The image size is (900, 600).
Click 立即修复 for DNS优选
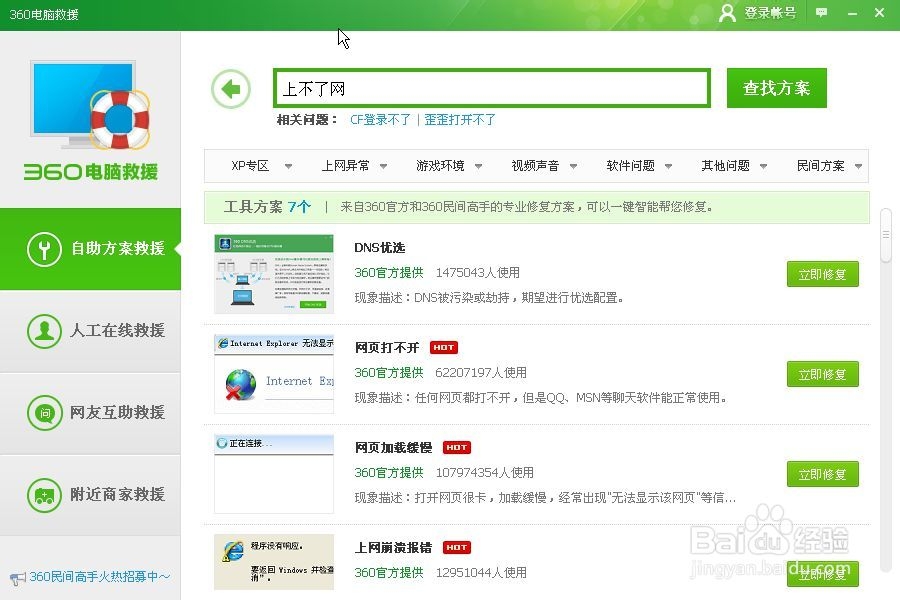tap(823, 274)
